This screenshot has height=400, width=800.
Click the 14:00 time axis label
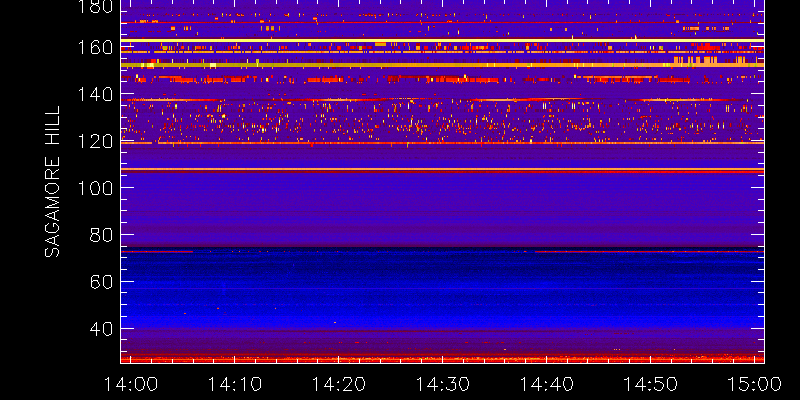(131, 384)
